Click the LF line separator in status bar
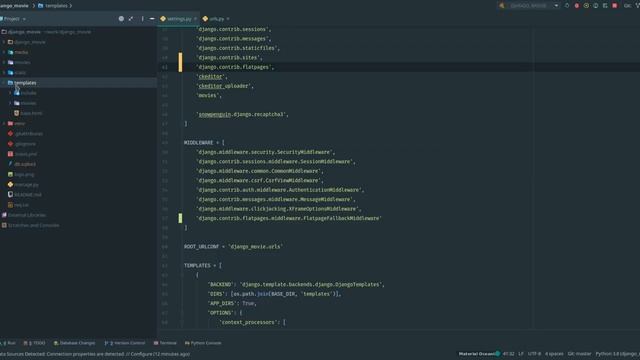640x360 pixels. tap(521, 354)
